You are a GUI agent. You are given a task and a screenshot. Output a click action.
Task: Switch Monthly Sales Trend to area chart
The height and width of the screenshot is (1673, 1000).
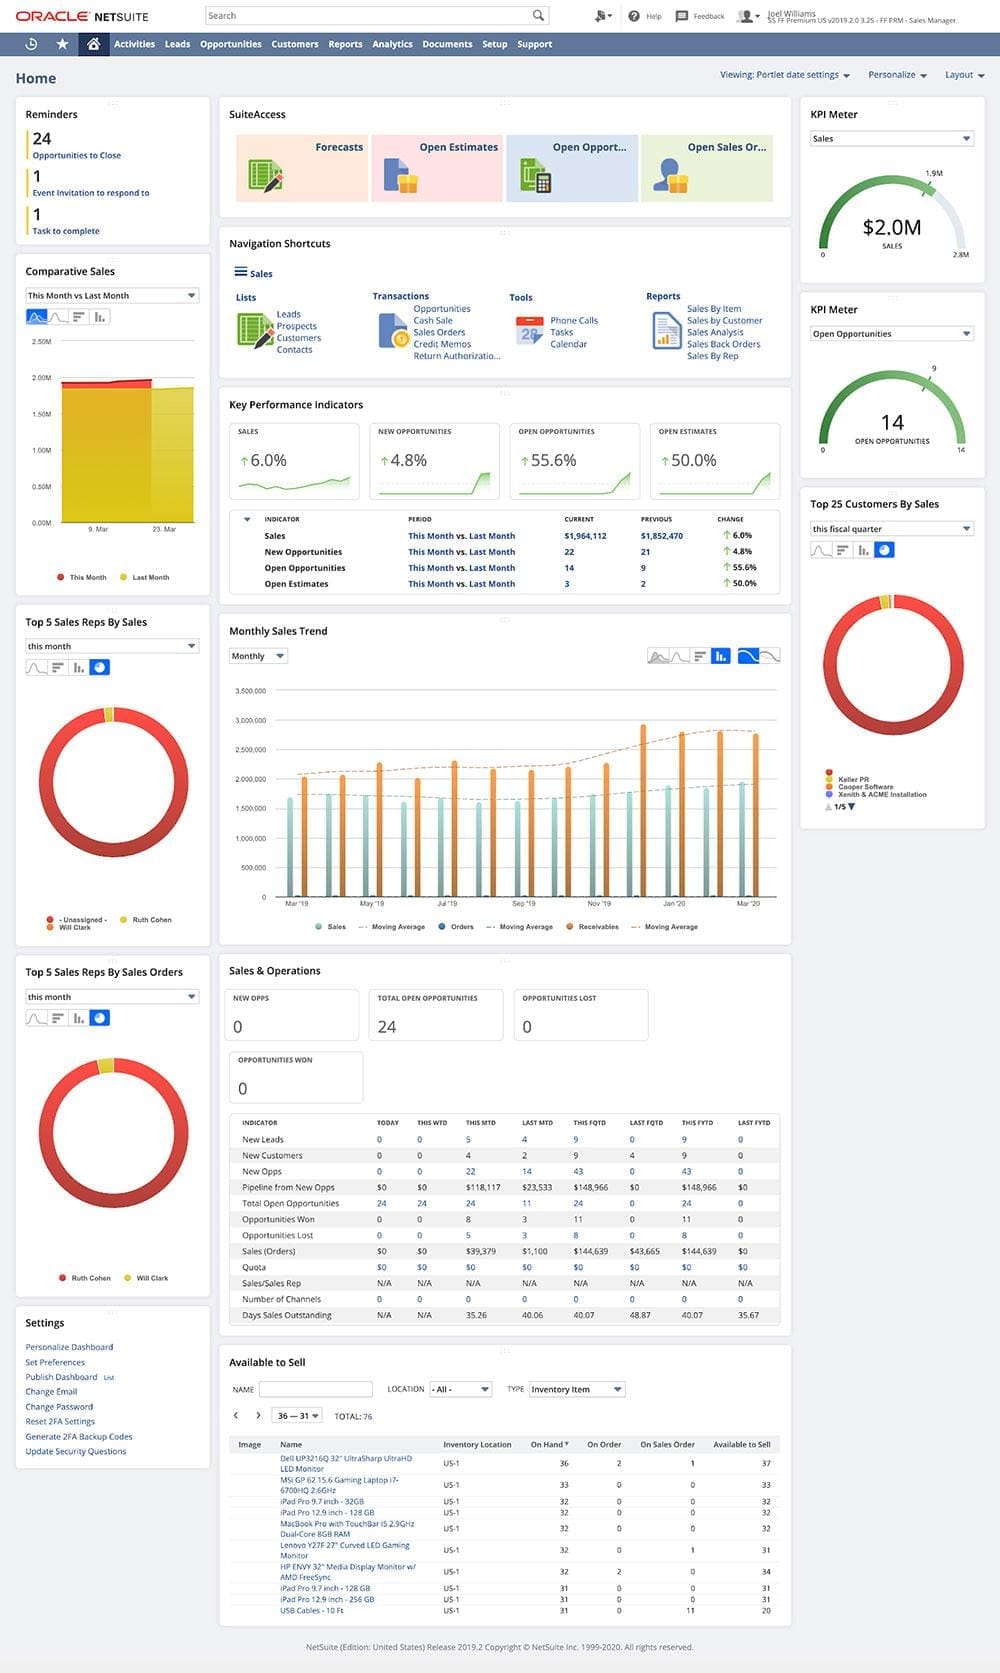[x=658, y=657]
